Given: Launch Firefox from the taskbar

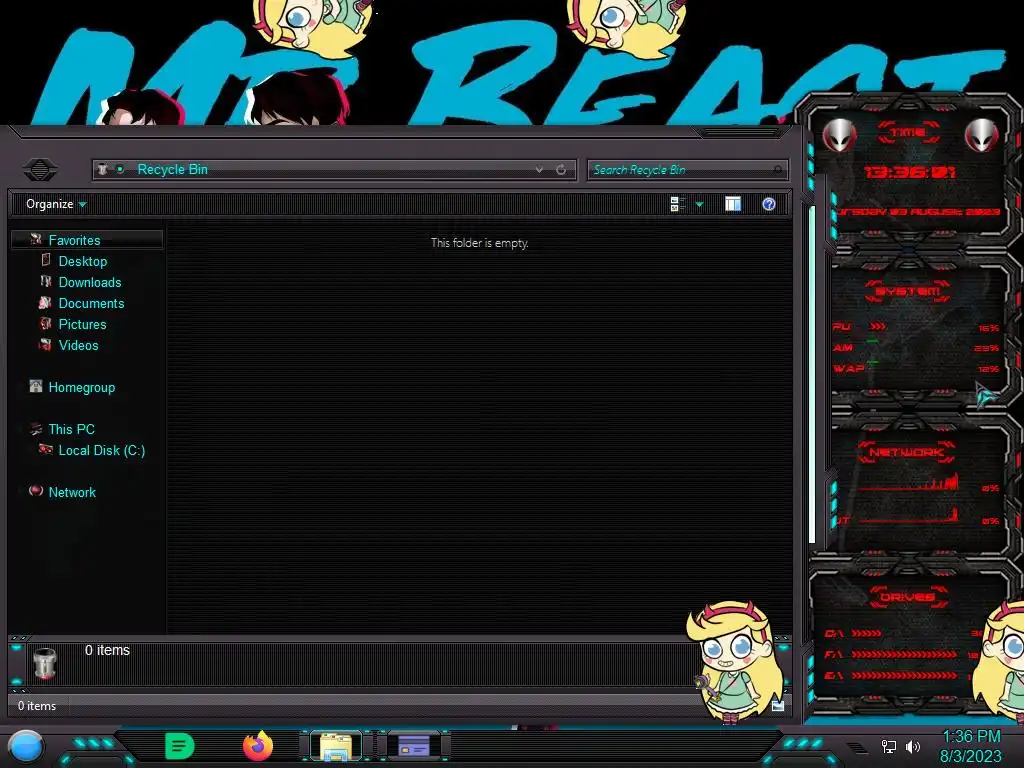Looking at the screenshot, I should 258,746.
